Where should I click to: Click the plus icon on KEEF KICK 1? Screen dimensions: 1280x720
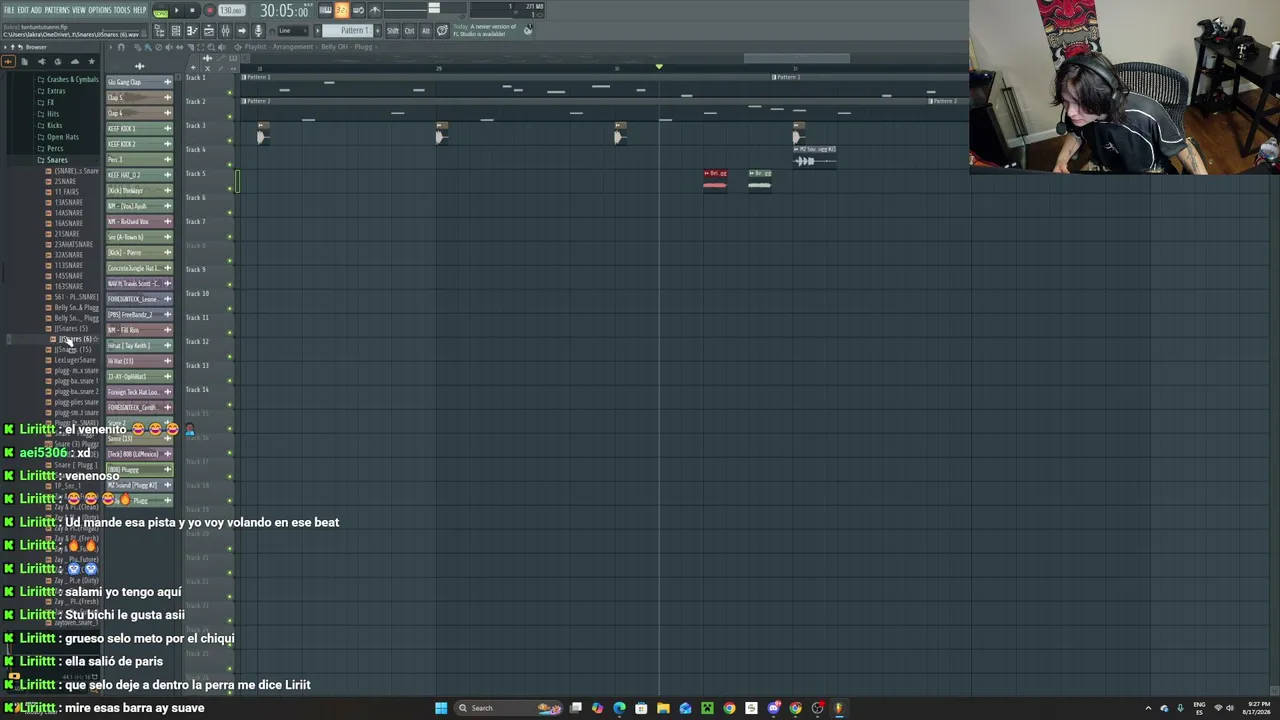click(x=167, y=129)
